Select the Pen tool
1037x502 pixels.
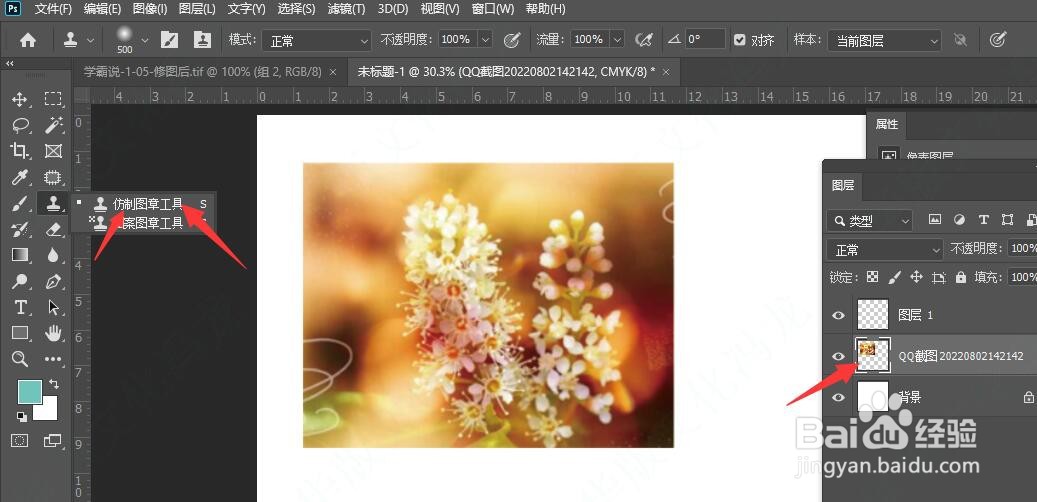(53, 281)
